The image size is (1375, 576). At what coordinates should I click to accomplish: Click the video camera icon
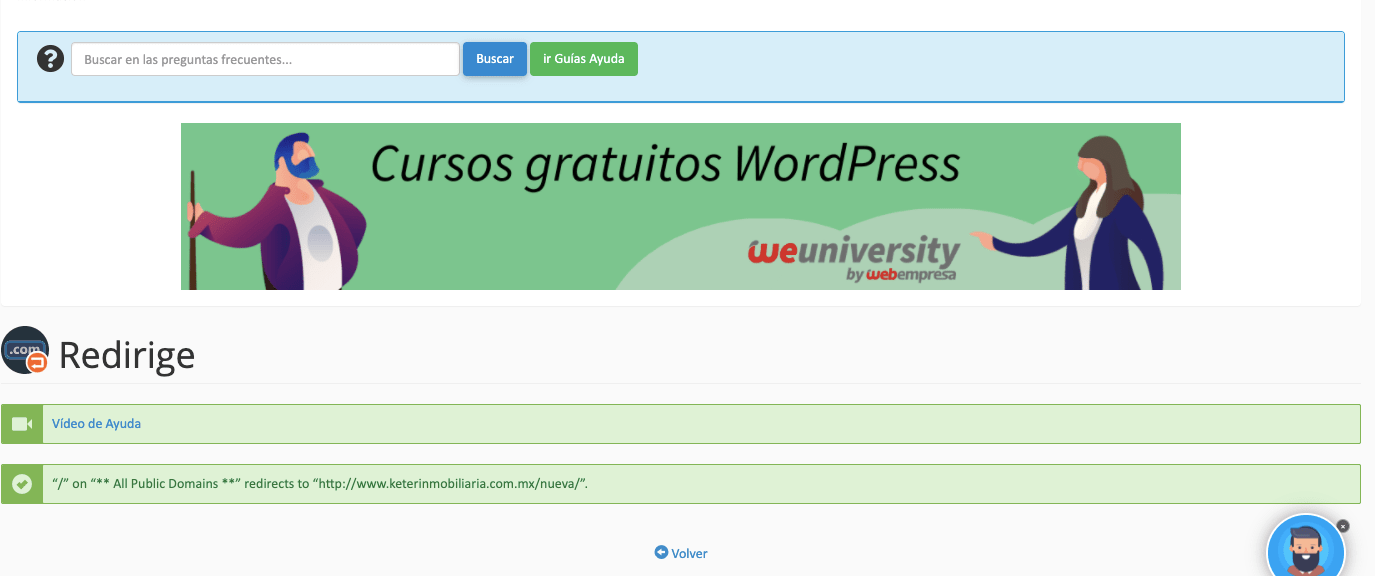coord(22,424)
